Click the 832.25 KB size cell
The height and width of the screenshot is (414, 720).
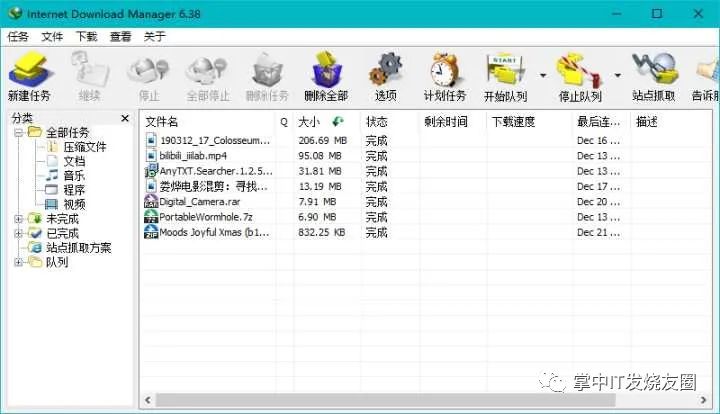(321, 232)
